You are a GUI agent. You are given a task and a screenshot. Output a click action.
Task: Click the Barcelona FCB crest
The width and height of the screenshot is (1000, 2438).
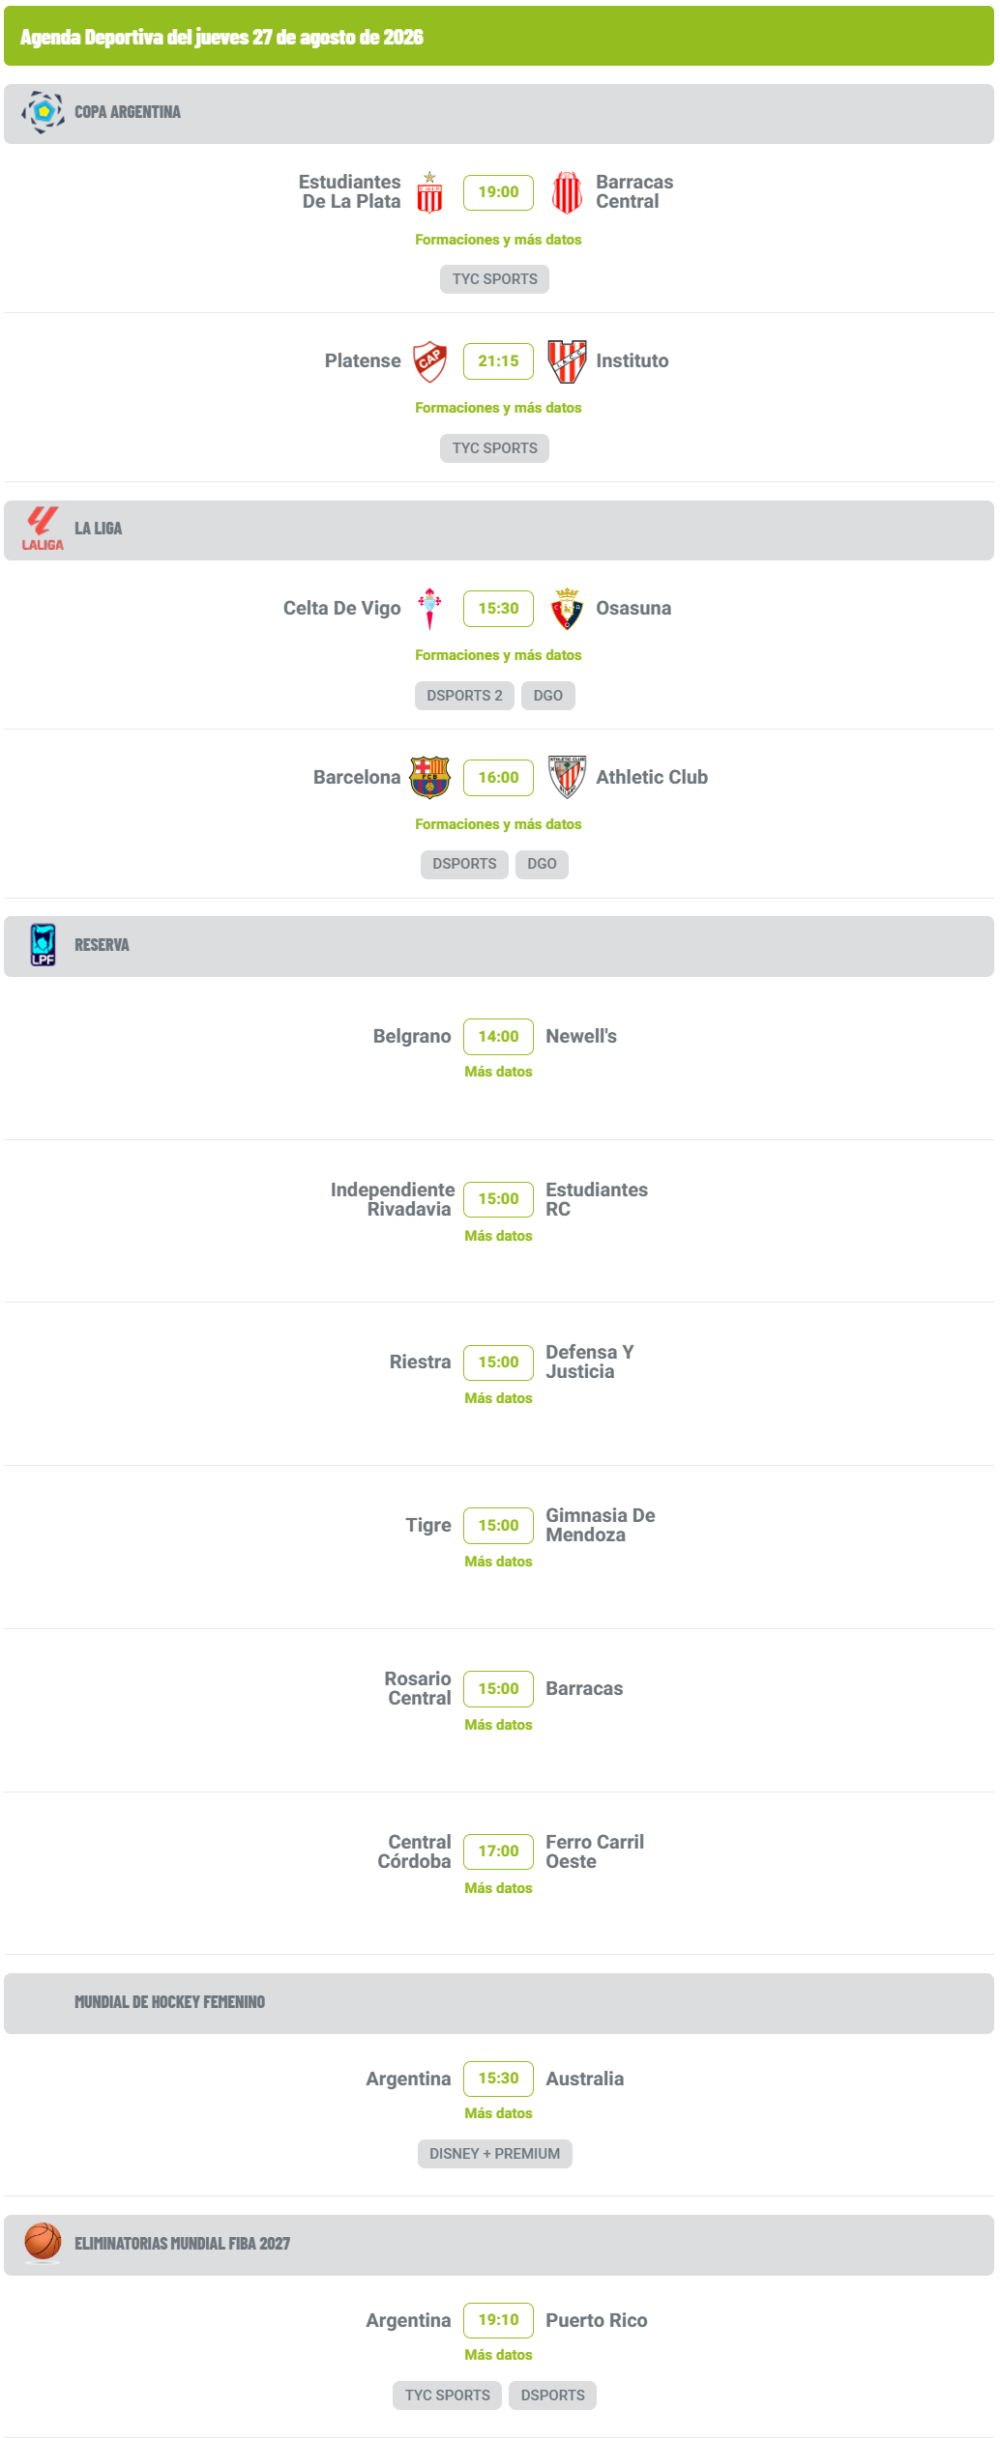[430, 777]
